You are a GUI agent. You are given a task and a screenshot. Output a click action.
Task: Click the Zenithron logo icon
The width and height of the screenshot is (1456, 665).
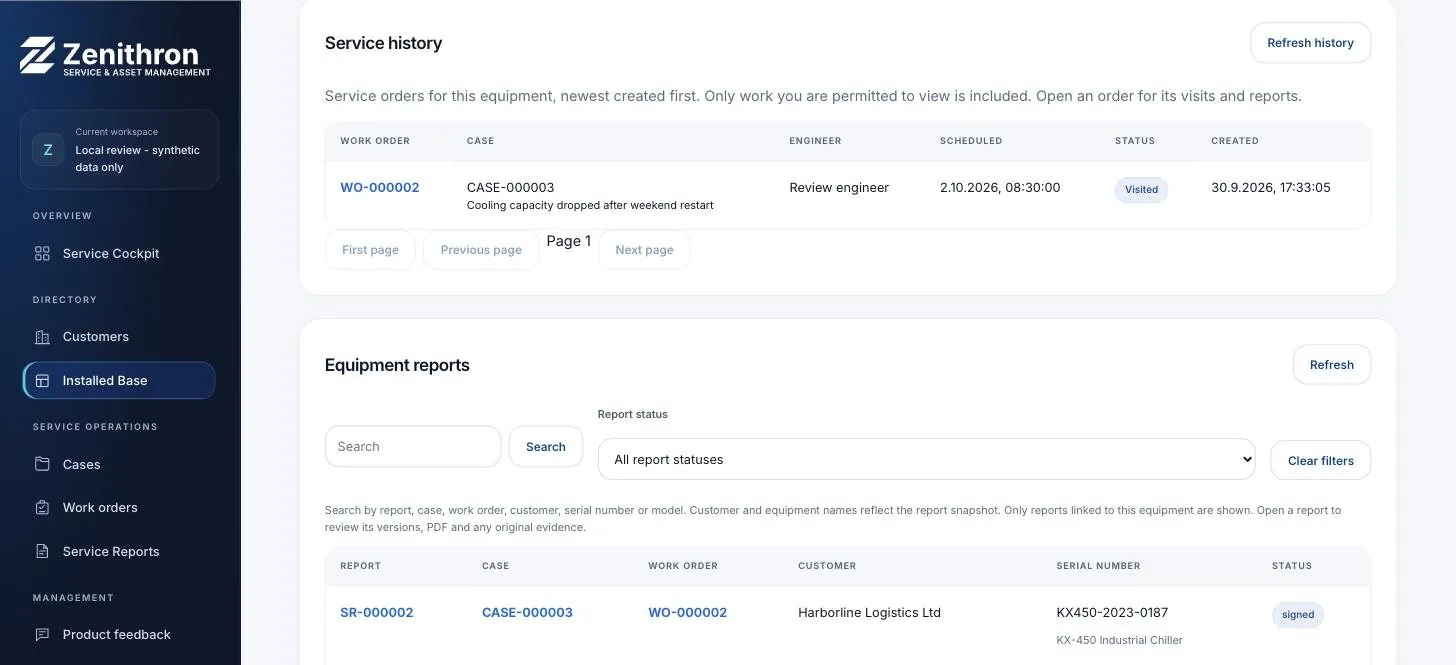[x=37, y=56]
